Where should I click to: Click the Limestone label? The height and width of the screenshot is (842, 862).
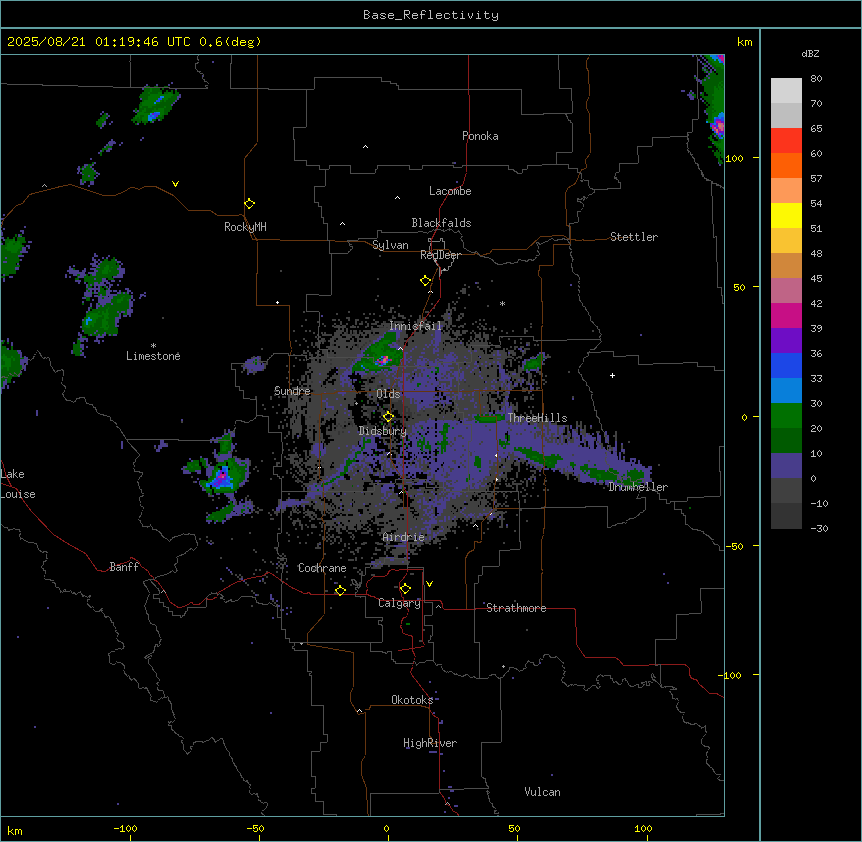pyautogui.click(x=153, y=356)
